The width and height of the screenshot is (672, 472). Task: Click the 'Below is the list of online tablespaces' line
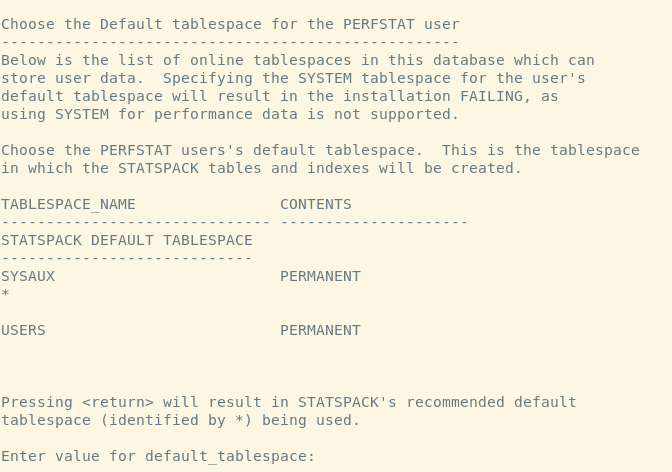[x=297, y=60]
